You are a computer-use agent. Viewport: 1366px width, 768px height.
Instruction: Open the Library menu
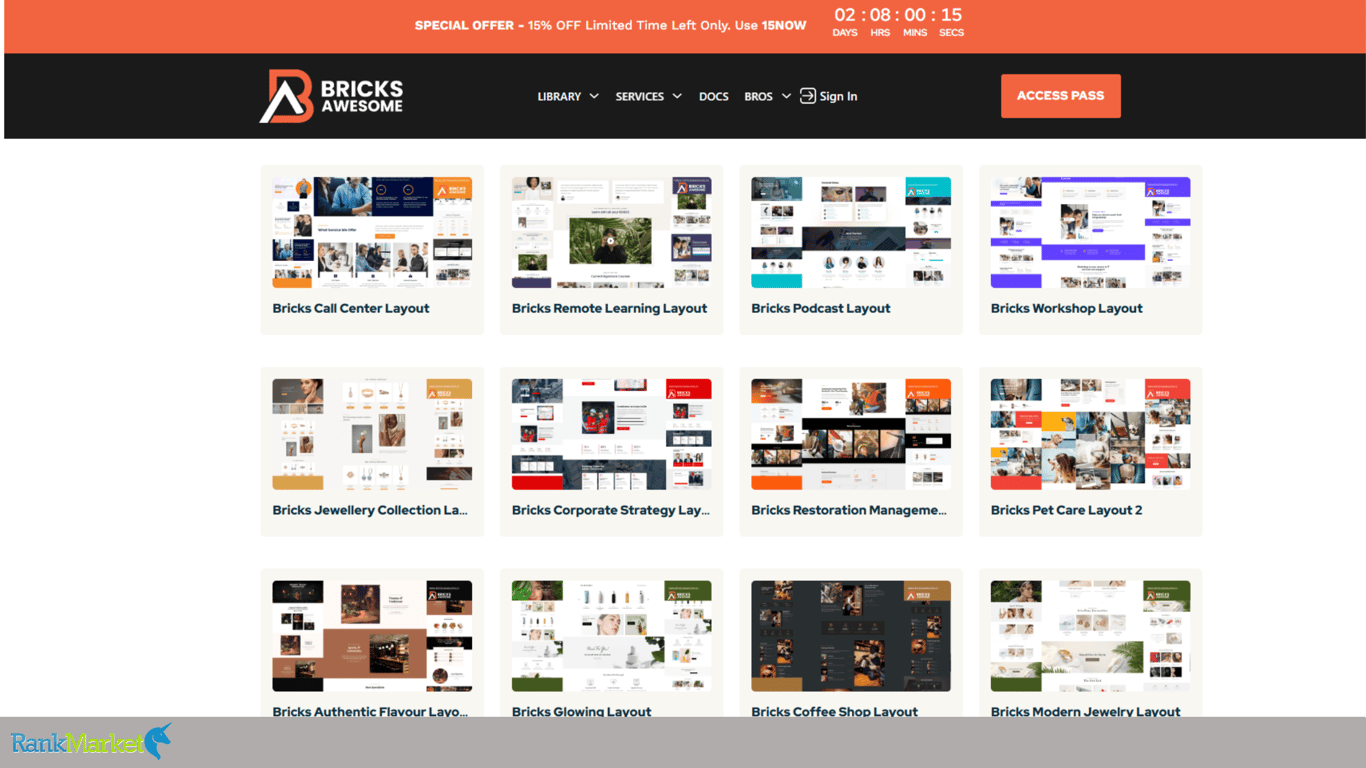(559, 97)
